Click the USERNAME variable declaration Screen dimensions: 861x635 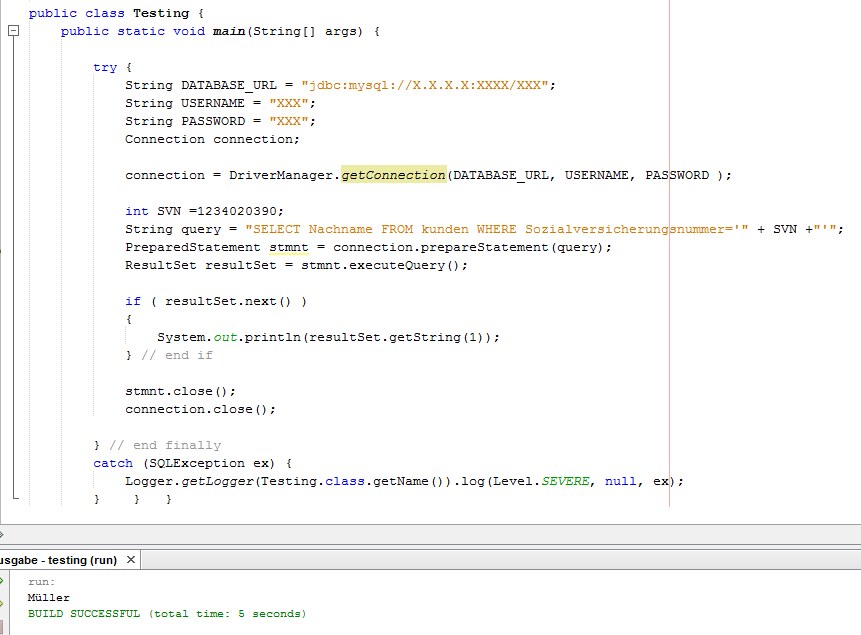(213, 103)
